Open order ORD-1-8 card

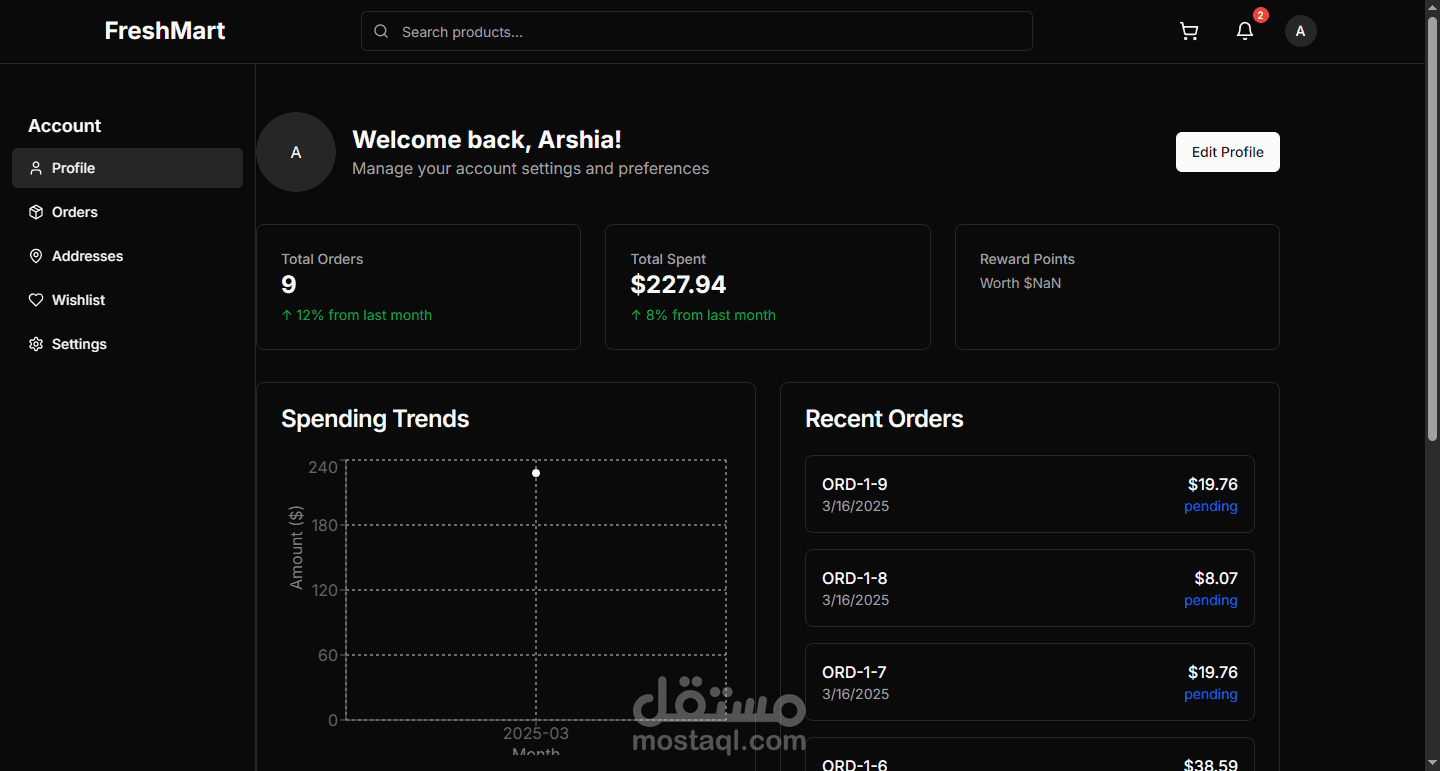[1030, 588]
